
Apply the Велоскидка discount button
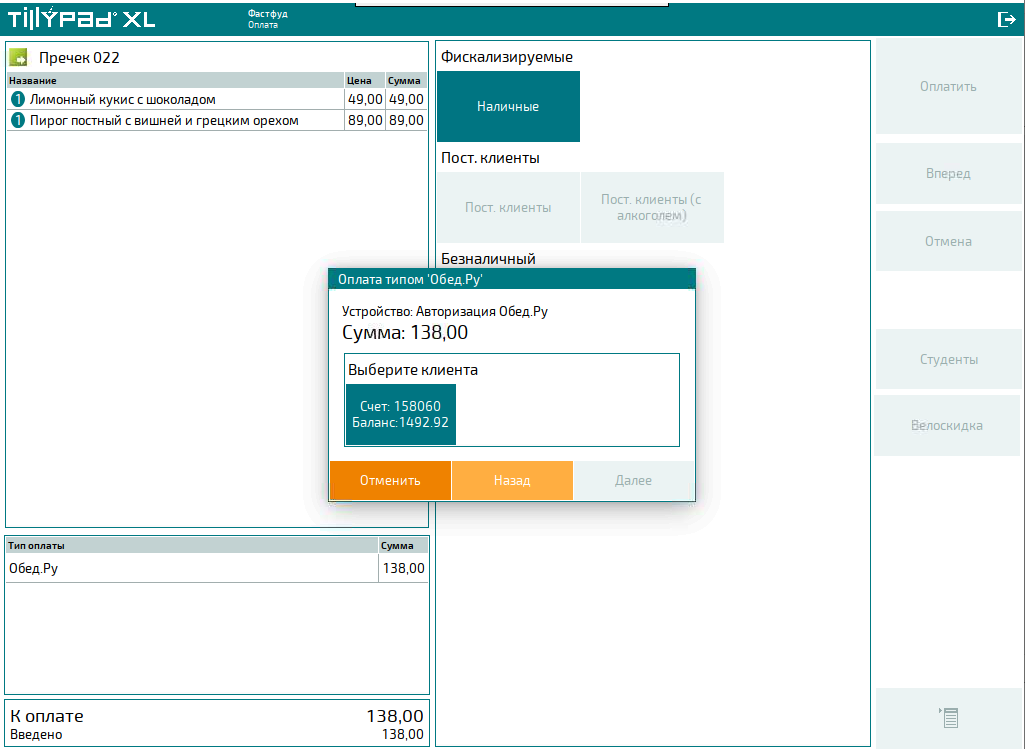click(946, 425)
